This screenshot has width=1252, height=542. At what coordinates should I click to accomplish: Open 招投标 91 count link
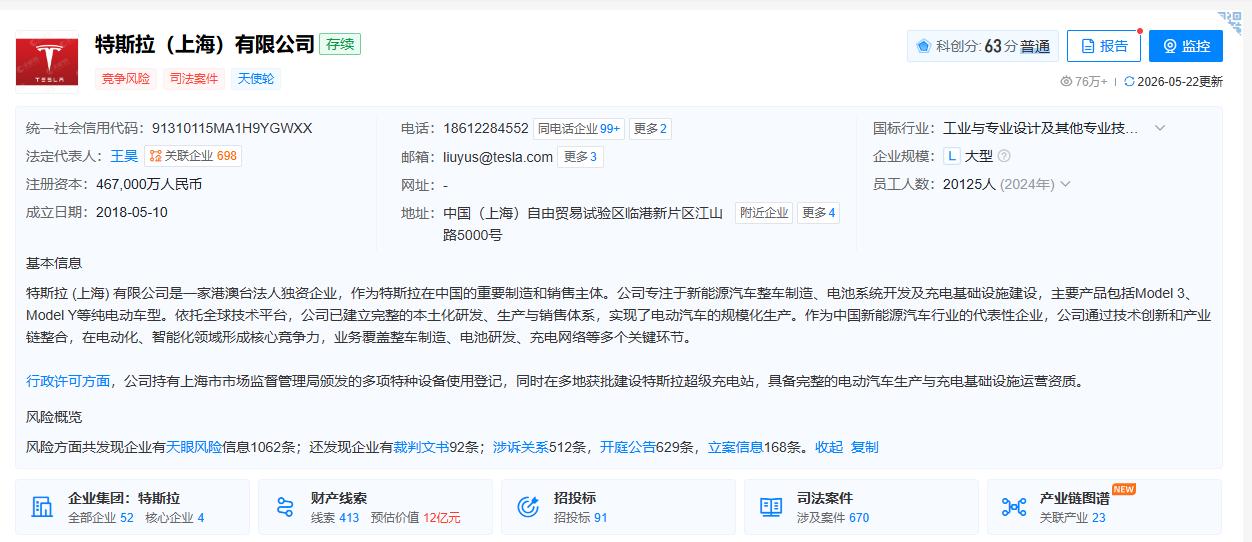coord(580,518)
